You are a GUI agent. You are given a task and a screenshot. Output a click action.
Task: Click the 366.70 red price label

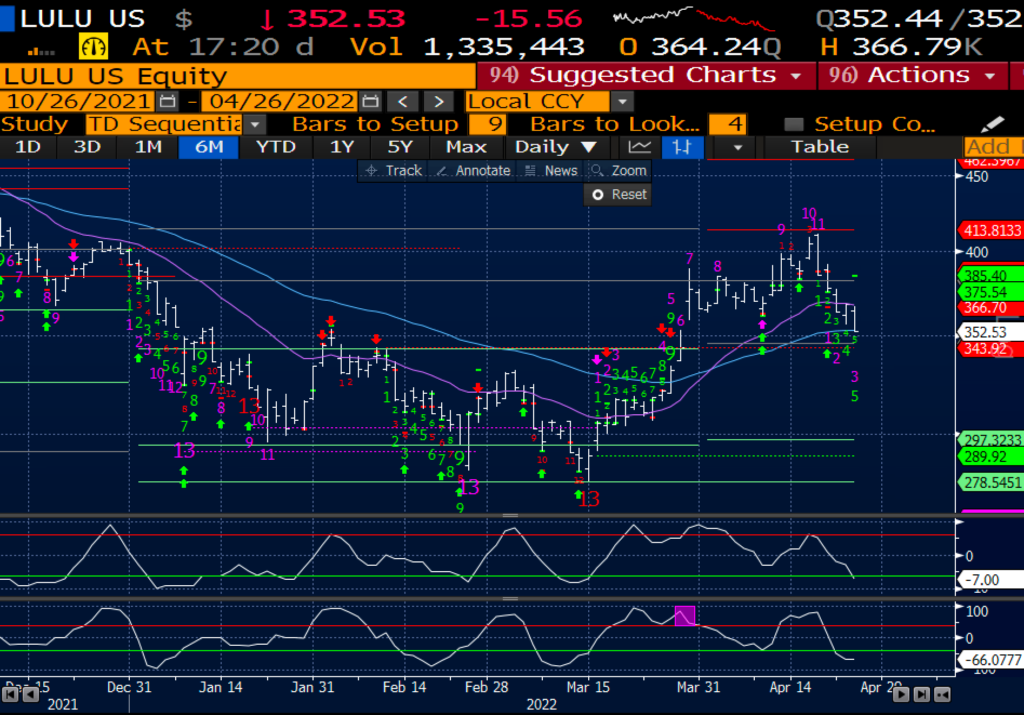tap(990, 308)
